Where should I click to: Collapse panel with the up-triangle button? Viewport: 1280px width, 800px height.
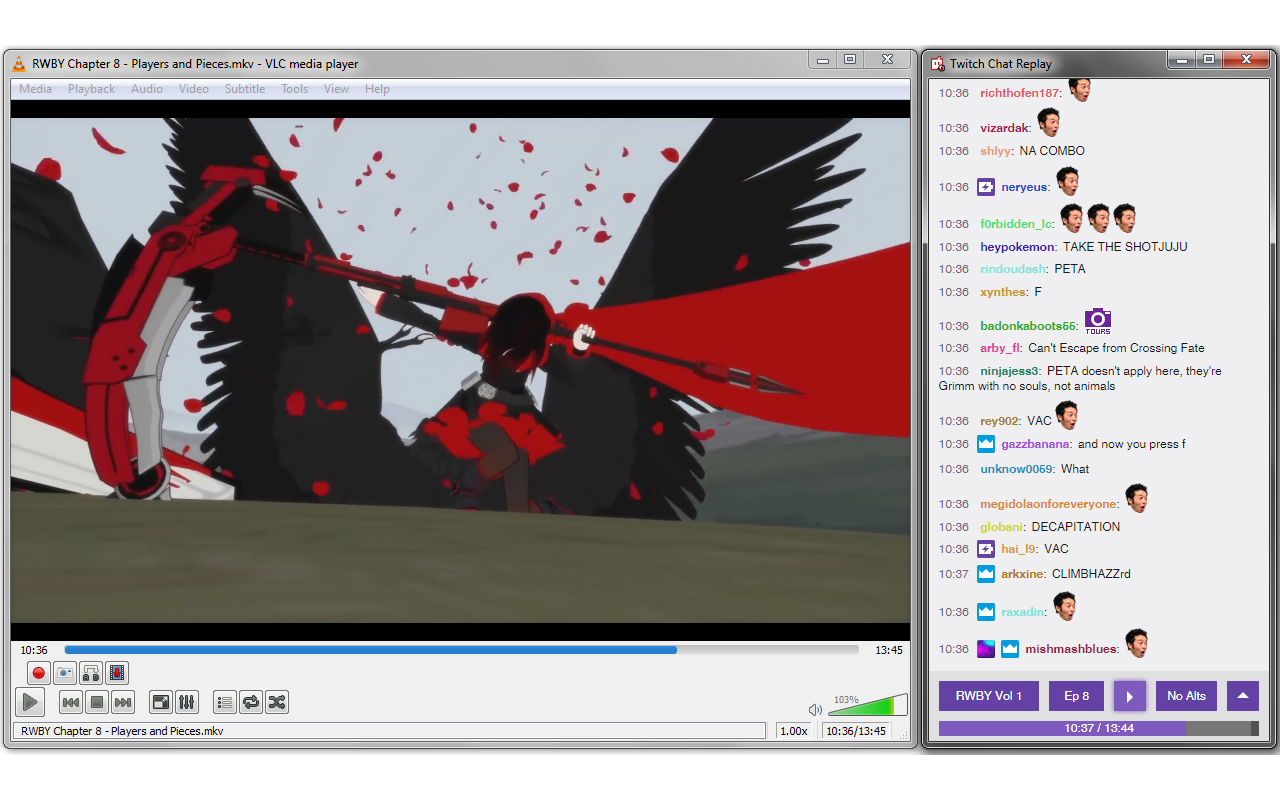click(x=1243, y=696)
